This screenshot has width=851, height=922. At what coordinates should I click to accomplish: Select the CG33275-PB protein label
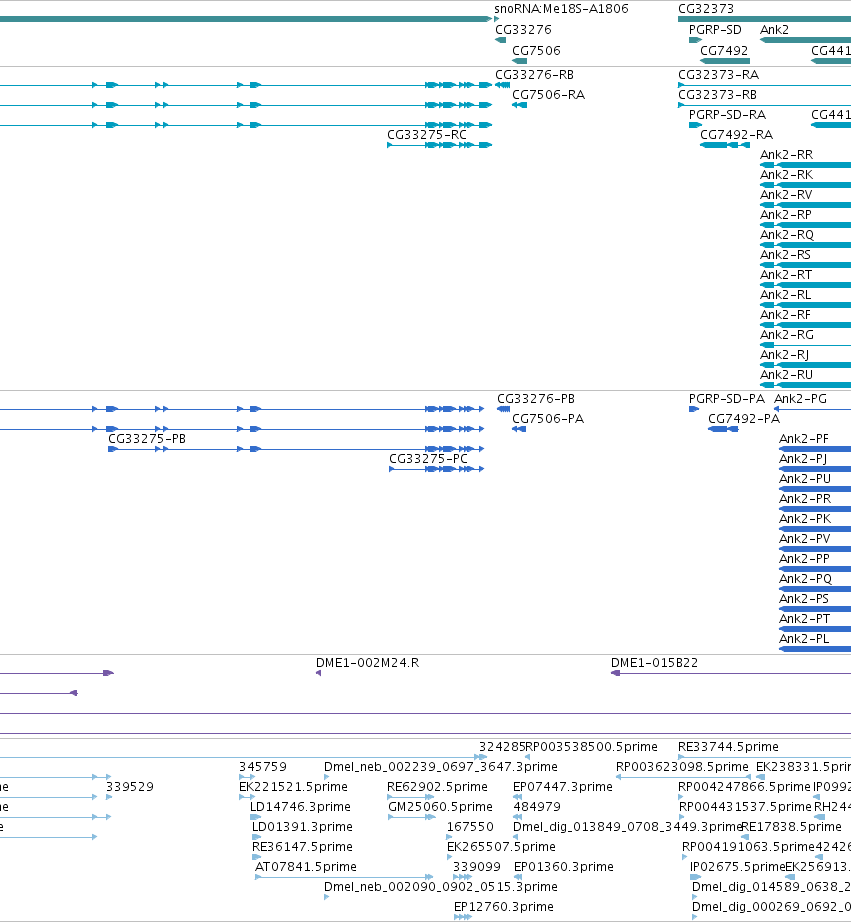pos(147,439)
